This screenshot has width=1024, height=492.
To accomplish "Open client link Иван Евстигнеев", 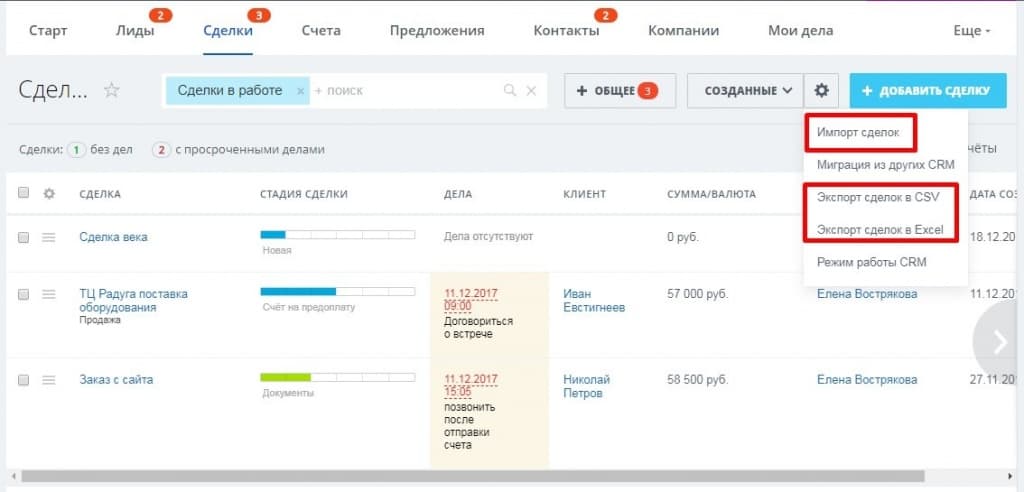I will (593, 300).
